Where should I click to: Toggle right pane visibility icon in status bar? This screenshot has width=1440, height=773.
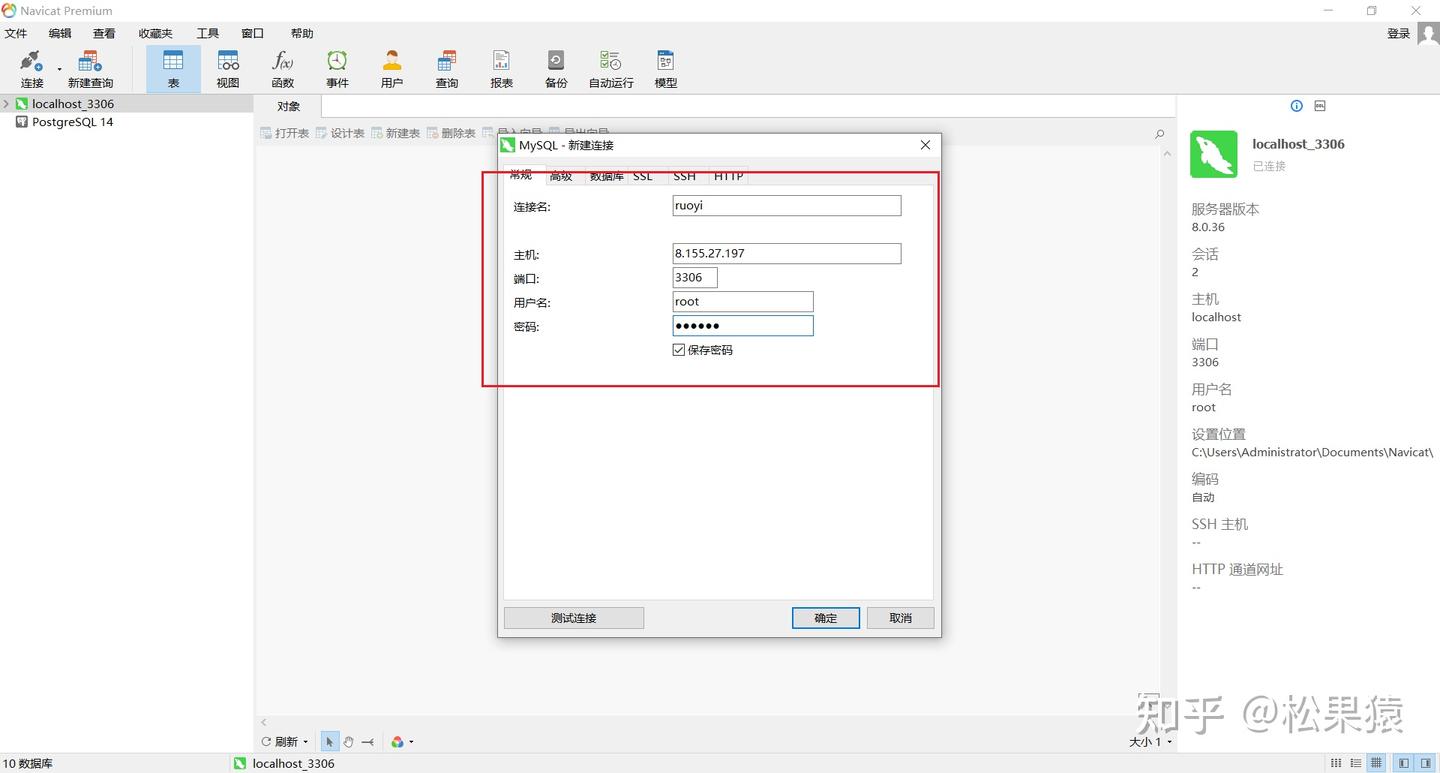pos(1426,763)
